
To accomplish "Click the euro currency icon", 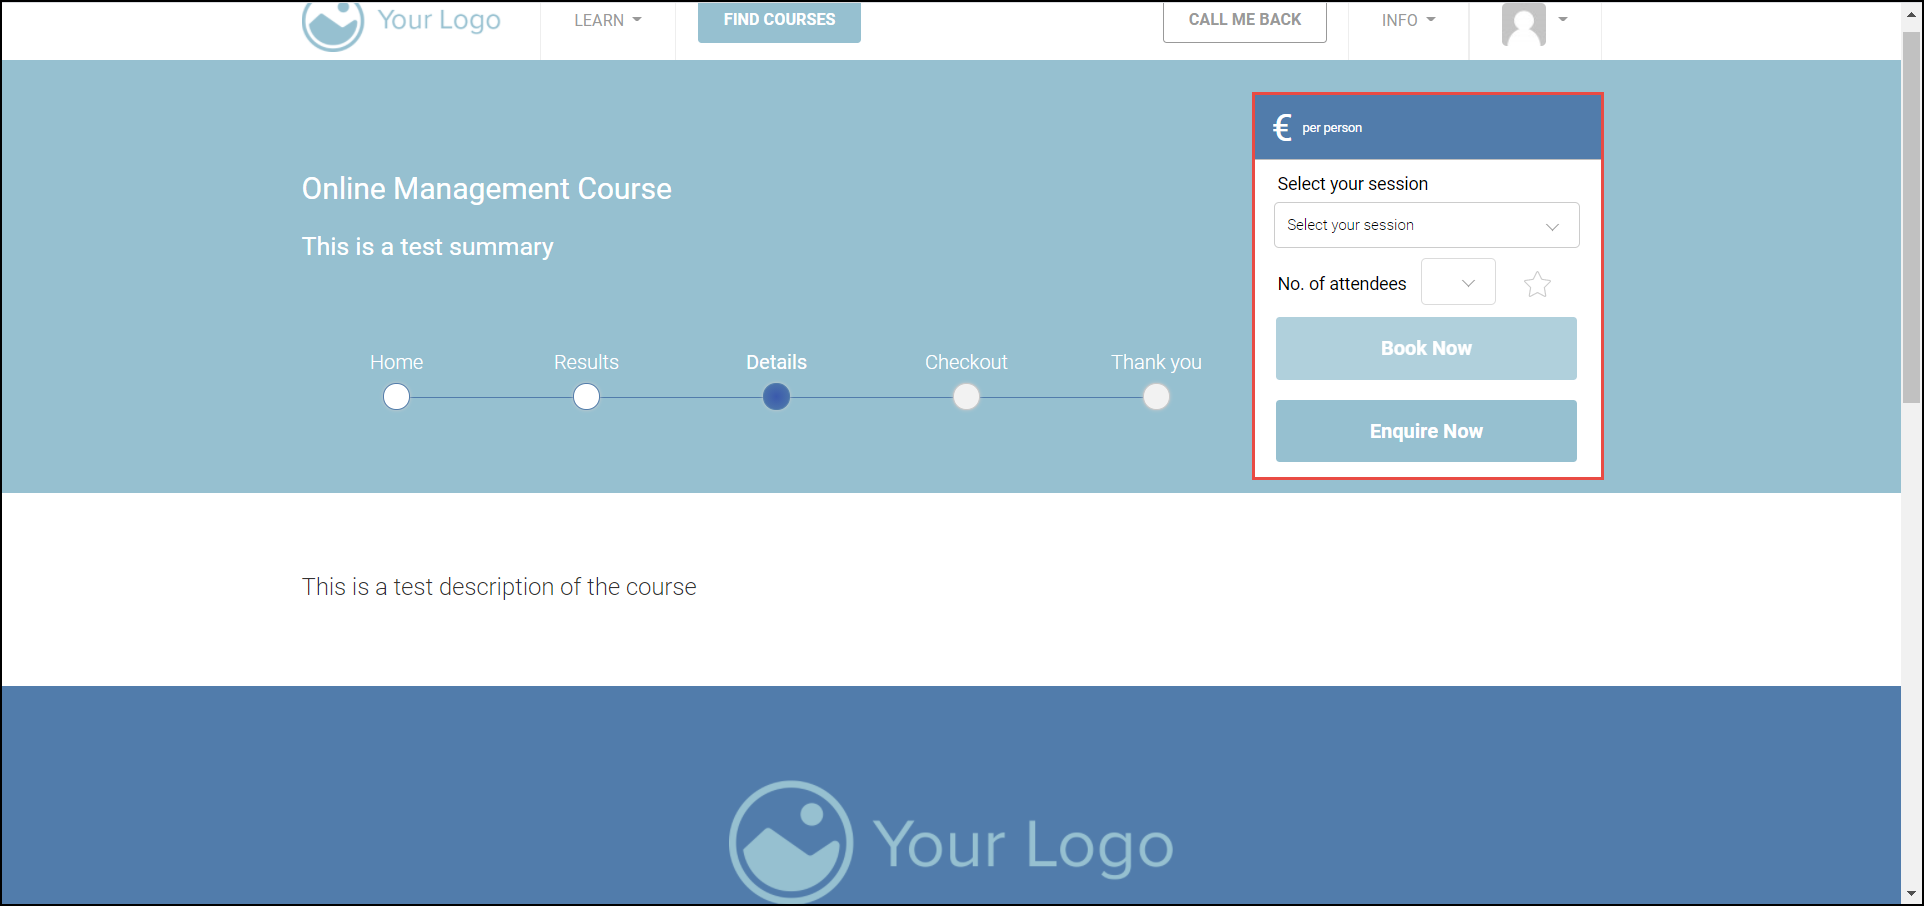I will [x=1282, y=128].
